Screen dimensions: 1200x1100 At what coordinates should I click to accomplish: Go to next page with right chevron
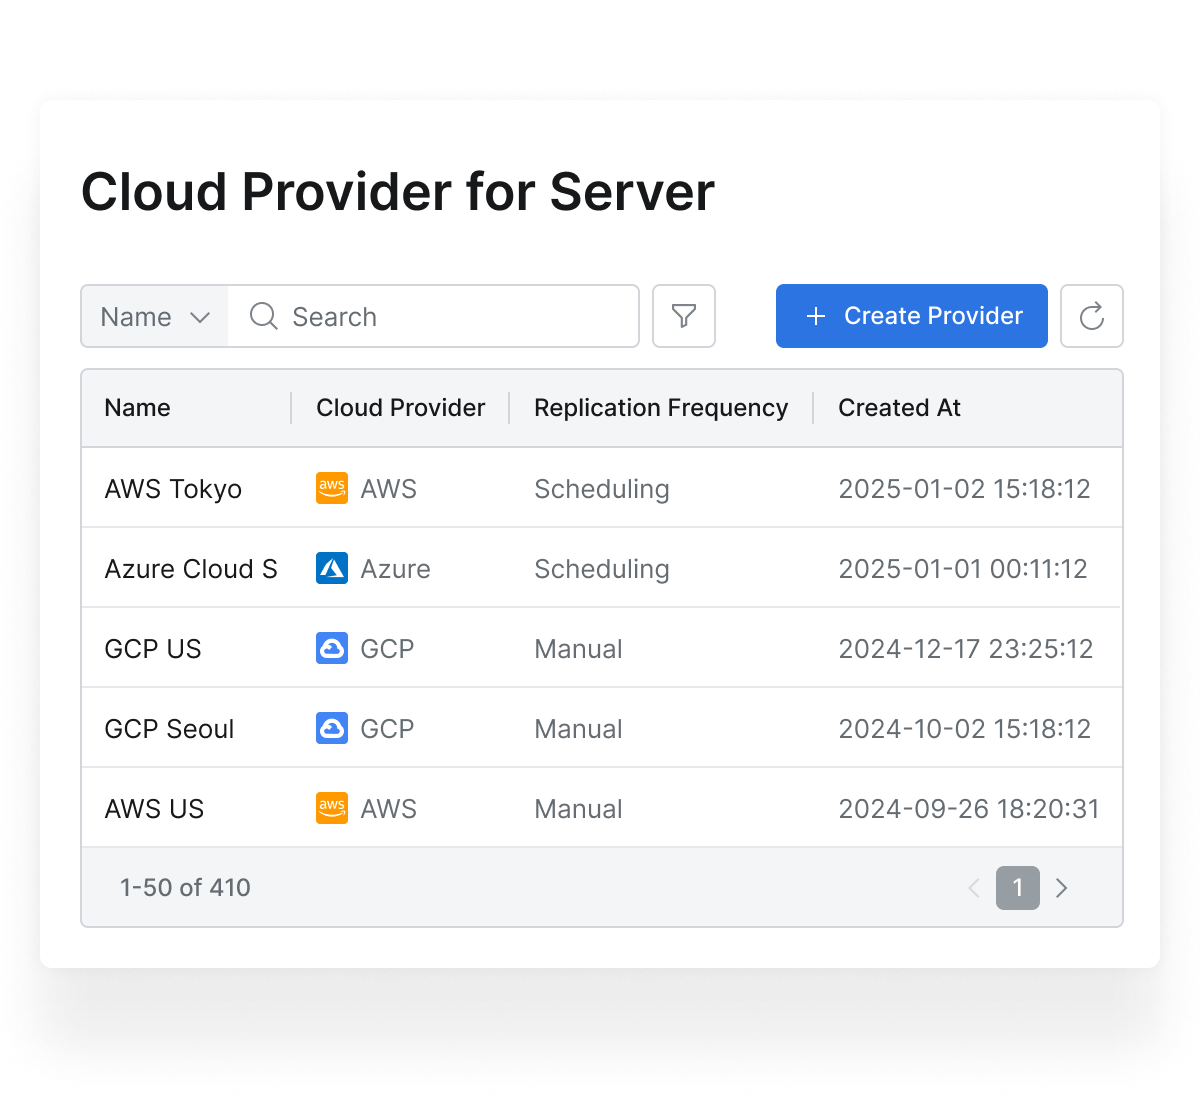click(x=1062, y=888)
